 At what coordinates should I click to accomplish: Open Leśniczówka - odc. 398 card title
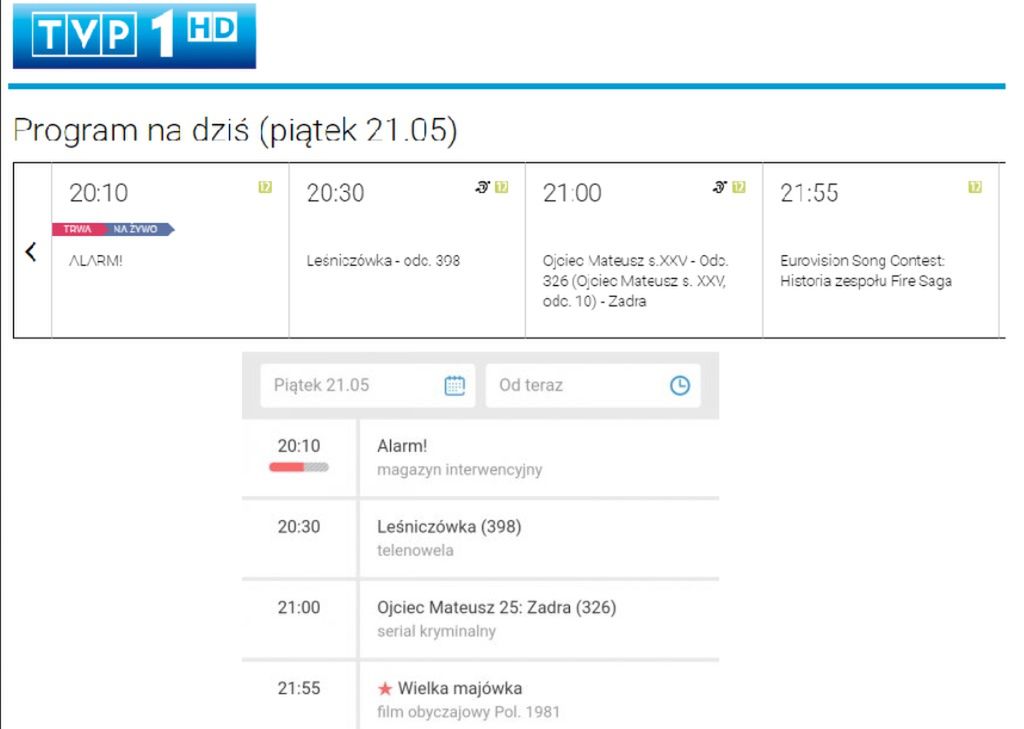click(x=383, y=261)
